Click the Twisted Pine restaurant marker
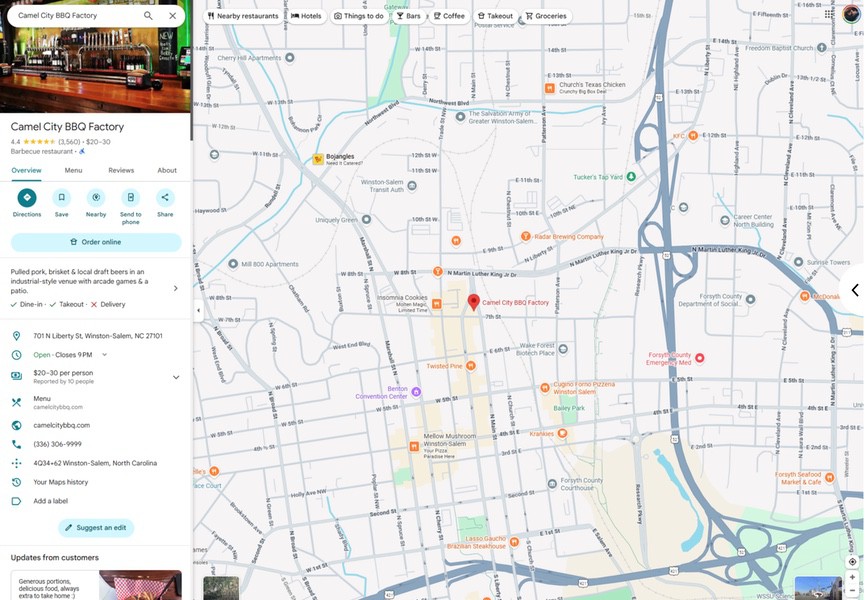Screen dimensions: 865x600 471,366
